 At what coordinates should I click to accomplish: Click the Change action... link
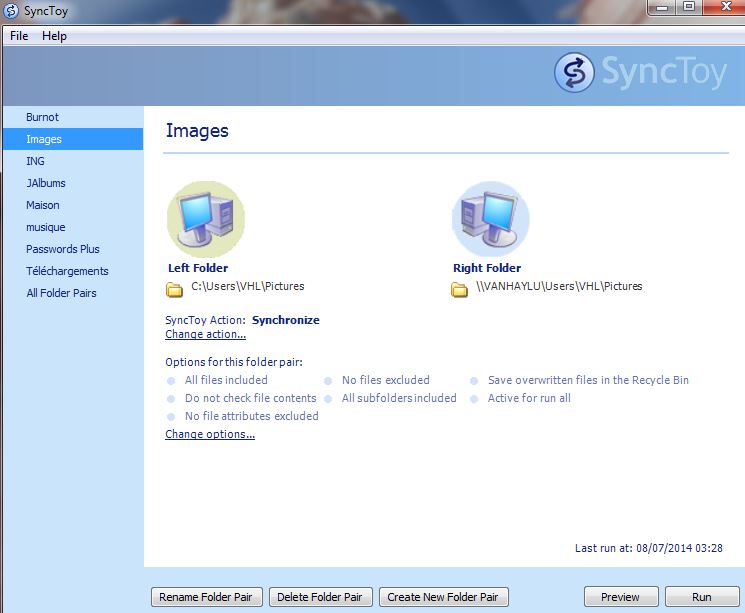[x=205, y=334]
